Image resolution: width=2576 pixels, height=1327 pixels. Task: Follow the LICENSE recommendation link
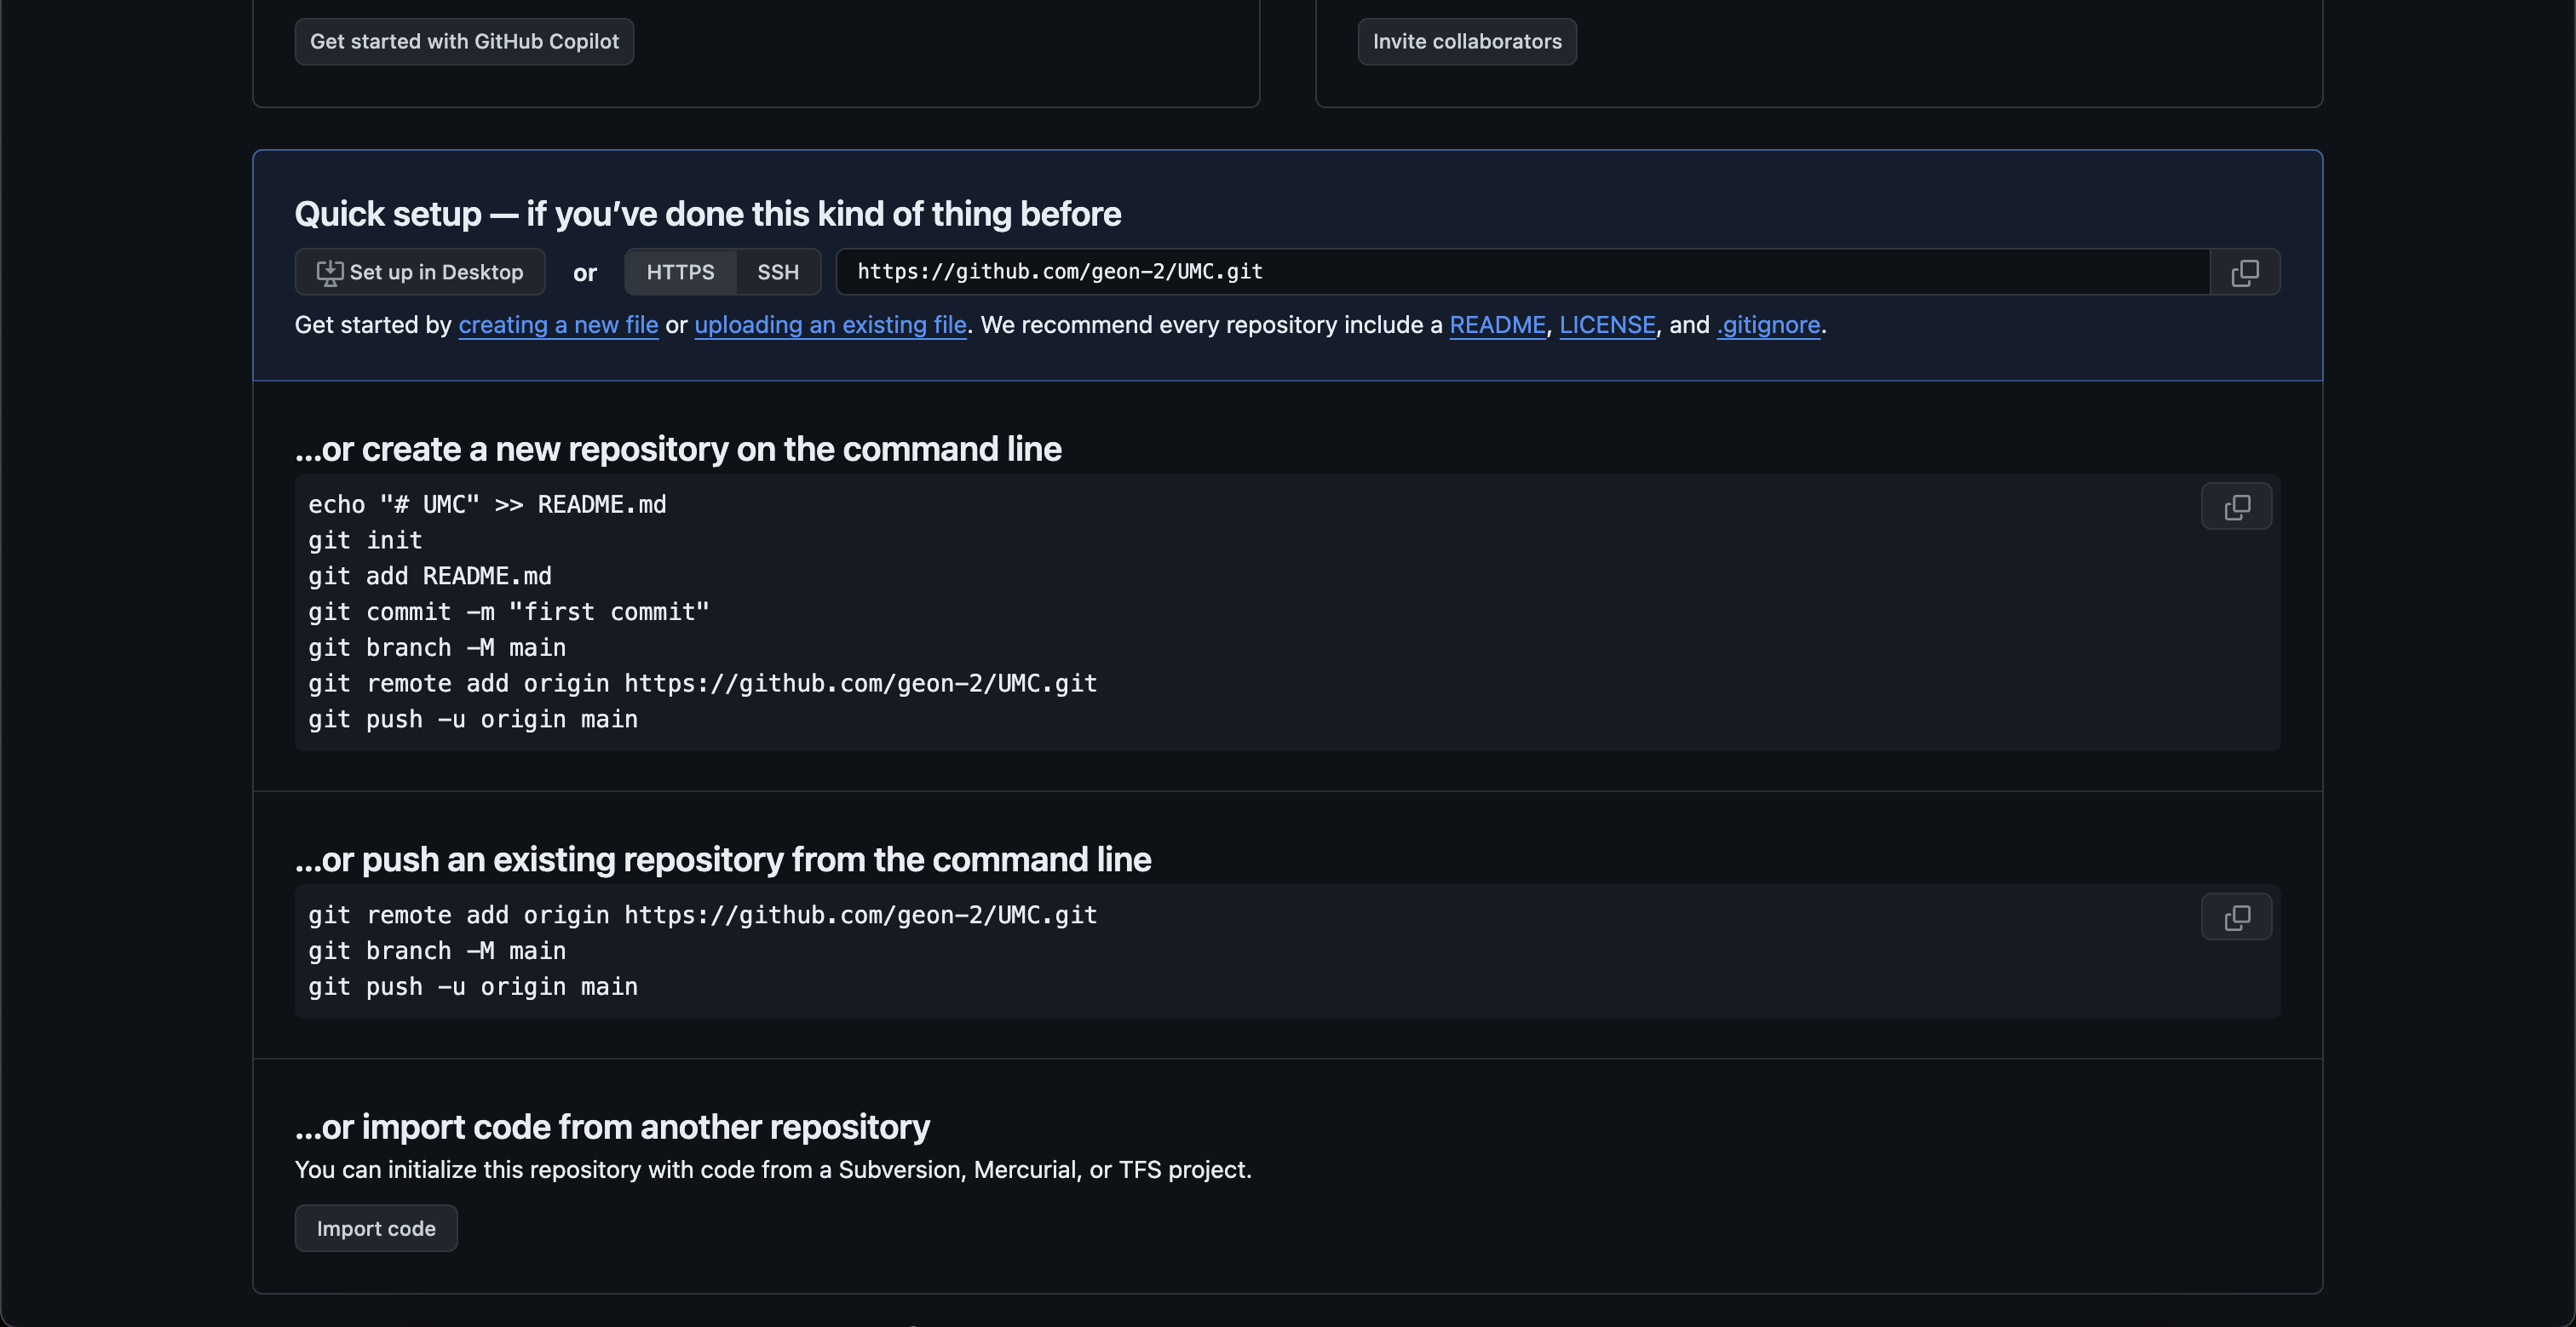pyautogui.click(x=1607, y=325)
